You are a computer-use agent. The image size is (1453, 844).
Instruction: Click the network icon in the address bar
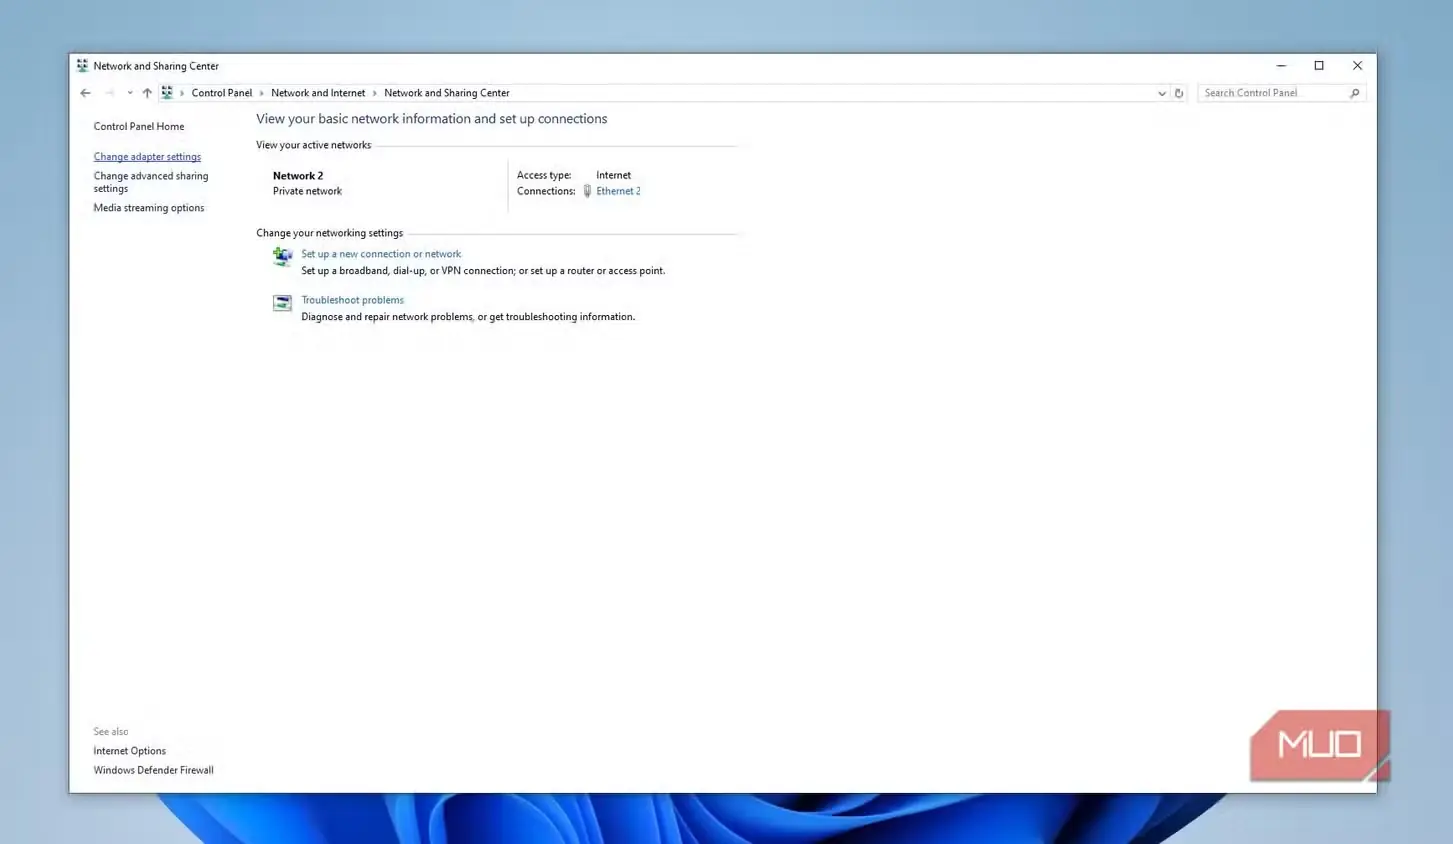[167, 93]
